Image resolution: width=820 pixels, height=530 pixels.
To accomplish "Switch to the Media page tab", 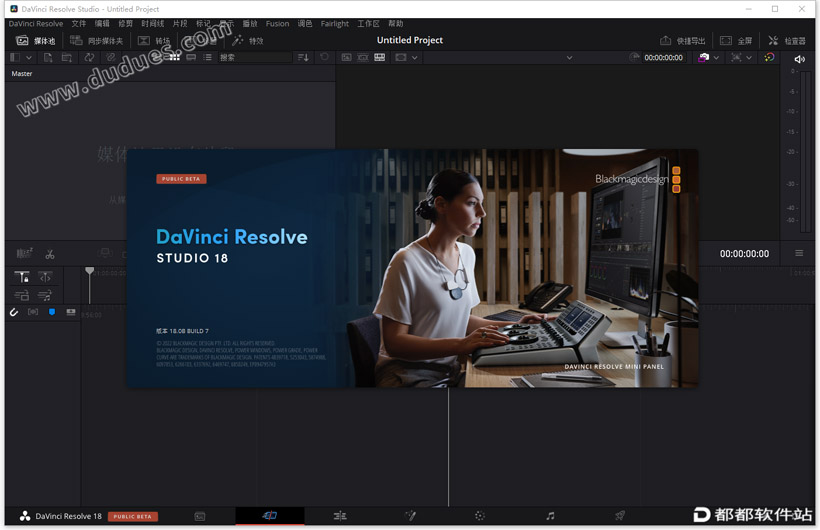I will coord(200,516).
